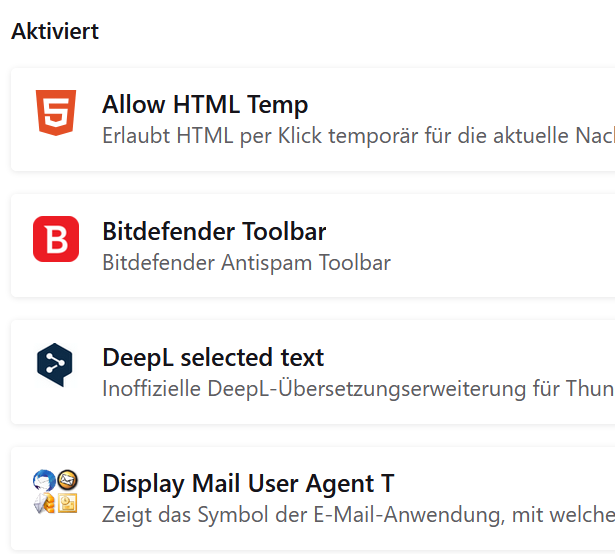The image size is (615, 554).
Task: Click the round golden envelope icon
Action: tap(67, 480)
